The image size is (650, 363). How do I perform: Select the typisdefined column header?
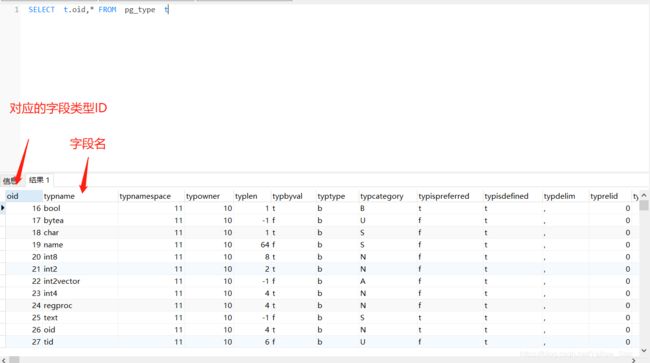point(512,196)
